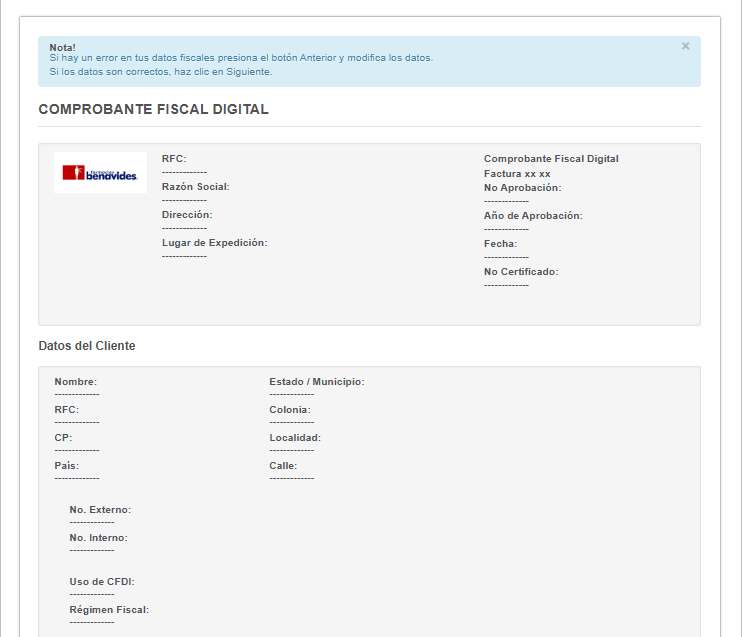
Task: Dismiss the blue Nota alert box
Action: [685, 46]
